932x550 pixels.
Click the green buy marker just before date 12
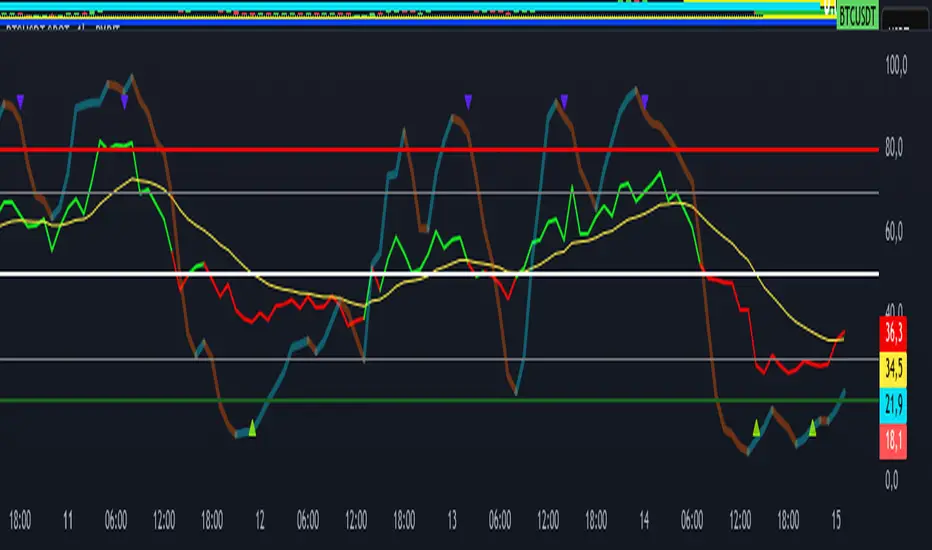pyautogui.click(x=252, y=428)
